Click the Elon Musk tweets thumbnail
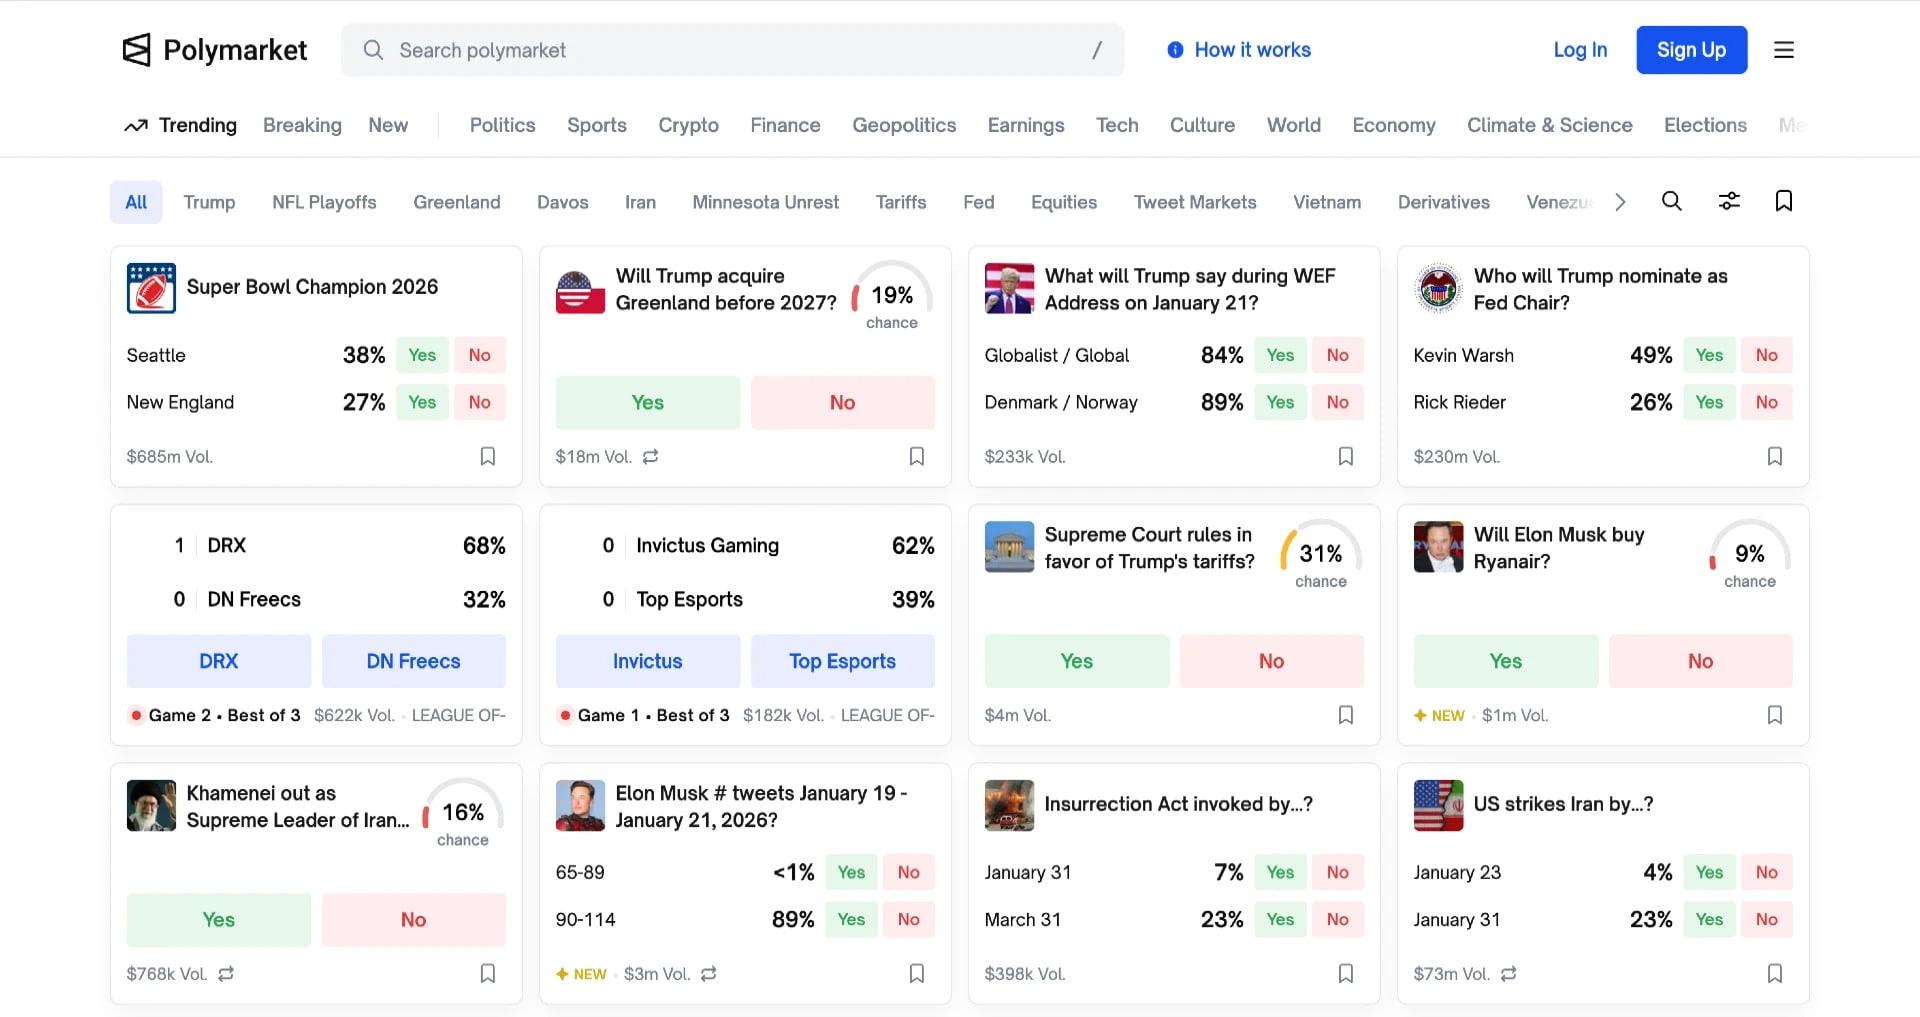This screenshot has width=1920, height=1017. click(580, 805)
